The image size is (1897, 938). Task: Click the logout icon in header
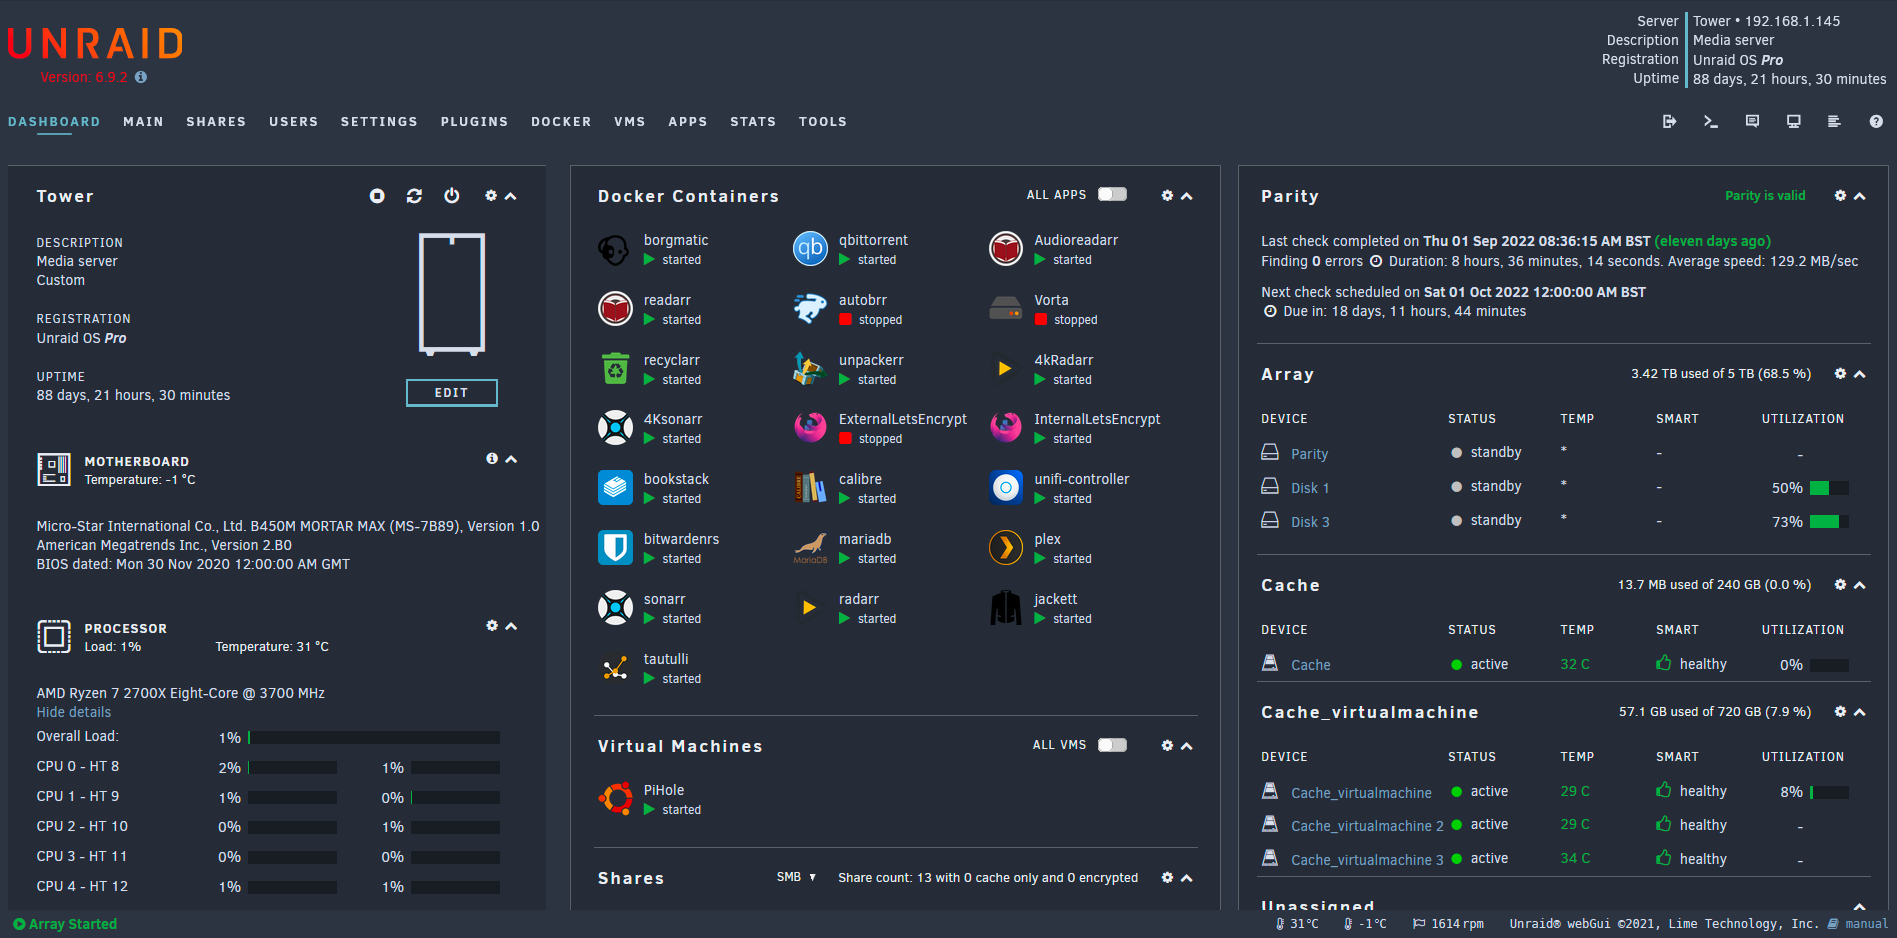[x=1669, y=121]
